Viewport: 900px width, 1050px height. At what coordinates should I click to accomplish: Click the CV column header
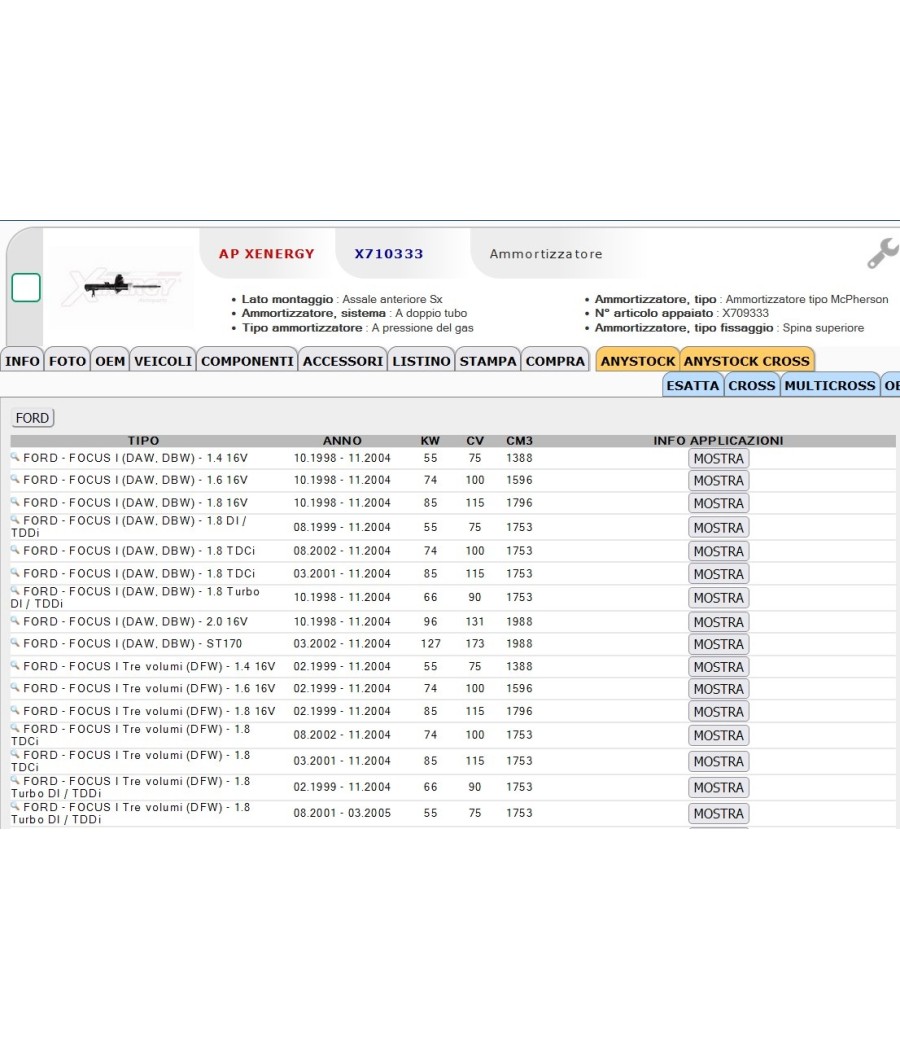[x=475, y=441]
